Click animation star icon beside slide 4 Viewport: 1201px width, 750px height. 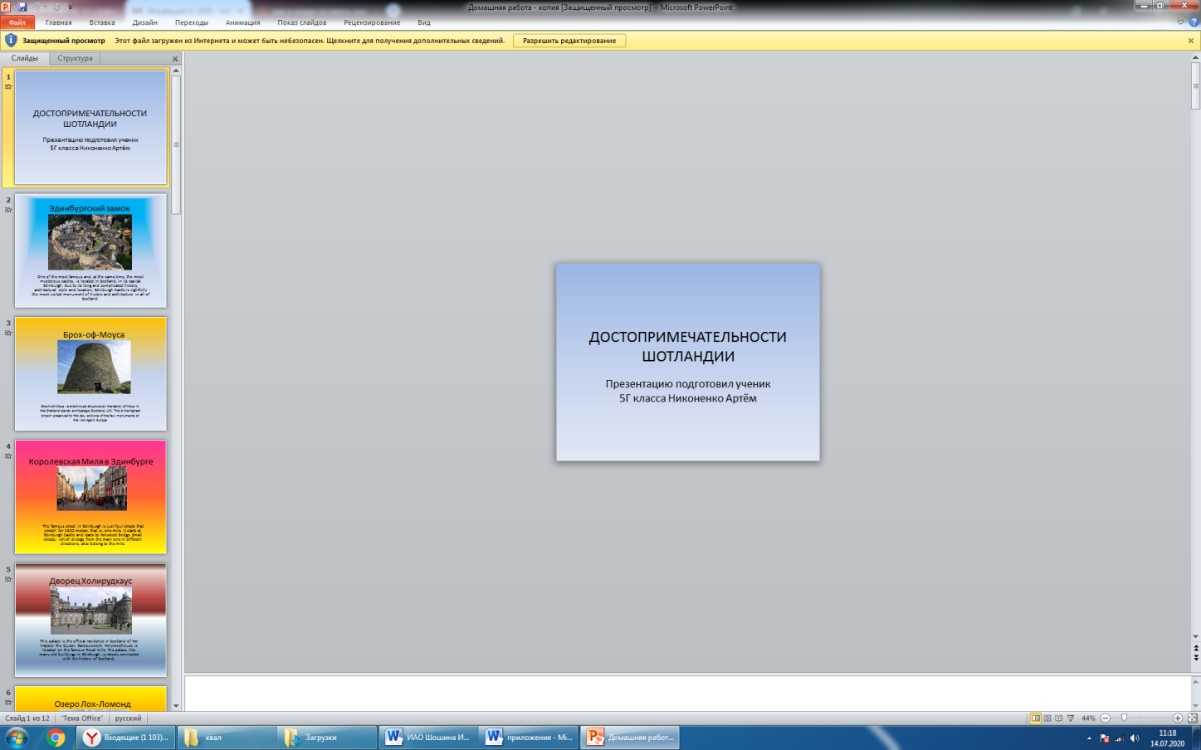(8, 456)
